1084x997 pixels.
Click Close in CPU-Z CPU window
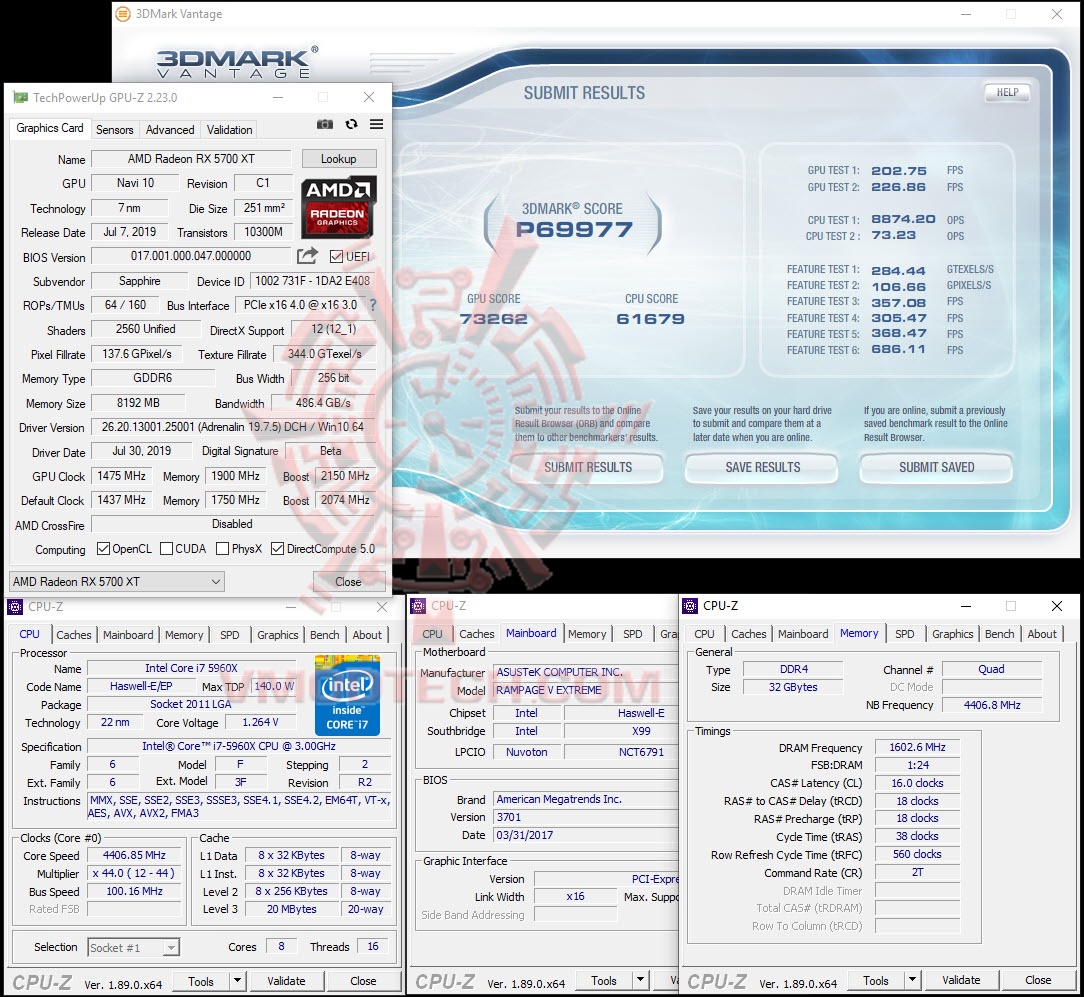[363, 980]
